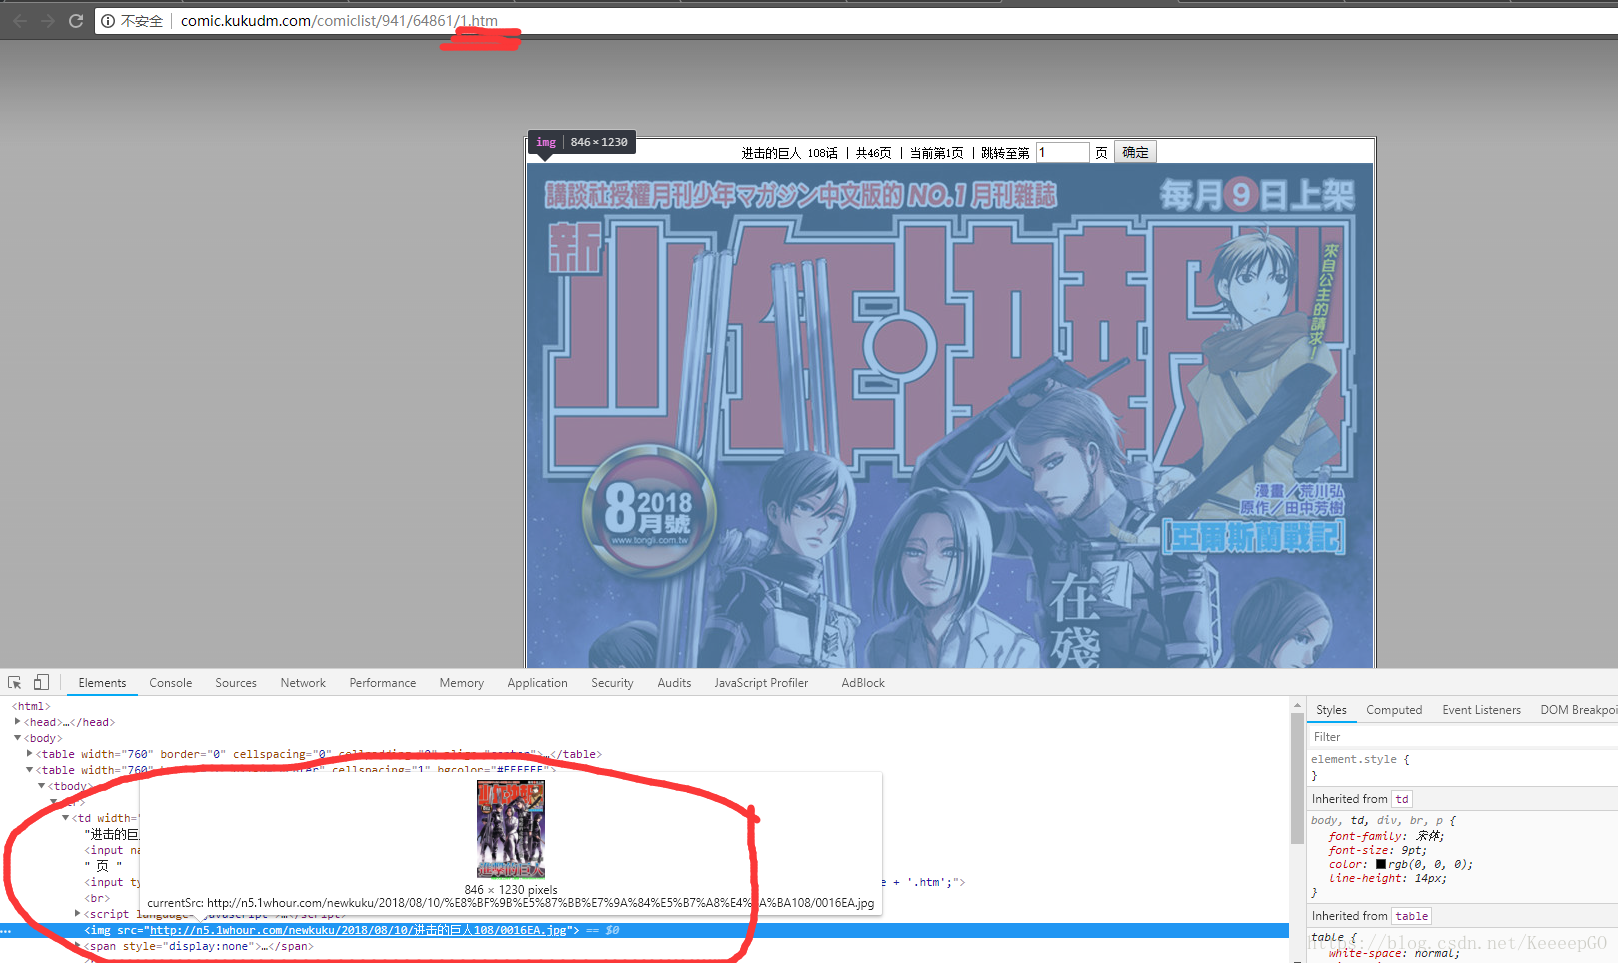Screen dimensions: 1618x963
Task: Click the '共46页' total pages text
Action: tap(873, 153)
